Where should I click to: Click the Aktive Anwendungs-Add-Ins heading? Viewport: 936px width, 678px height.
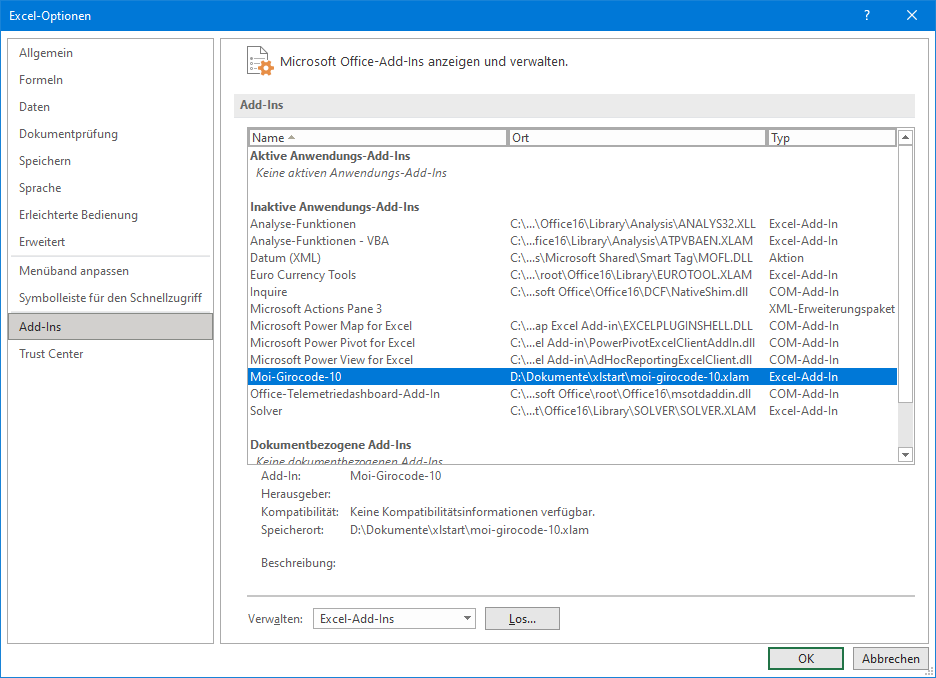pos(330,156)
